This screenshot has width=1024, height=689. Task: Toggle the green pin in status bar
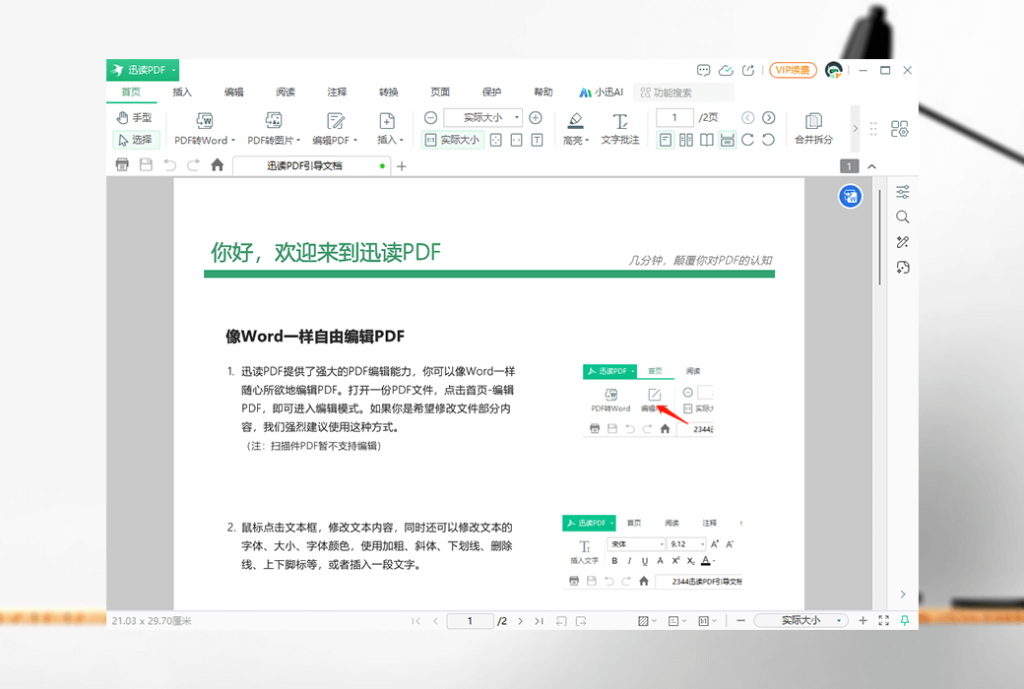[904, 620]
